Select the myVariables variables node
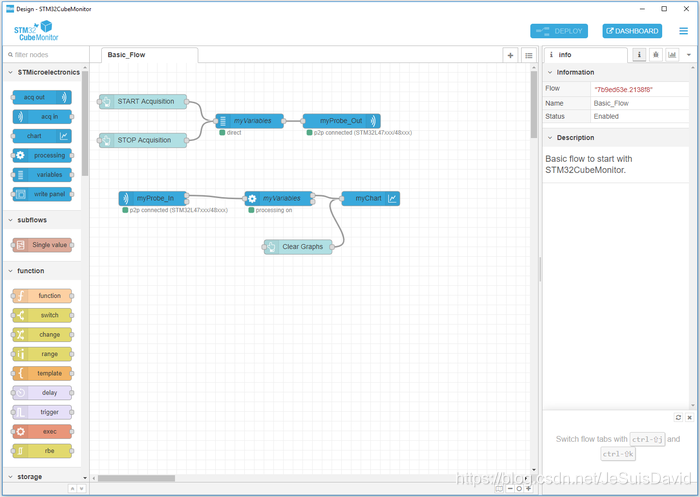 point(250,121)
